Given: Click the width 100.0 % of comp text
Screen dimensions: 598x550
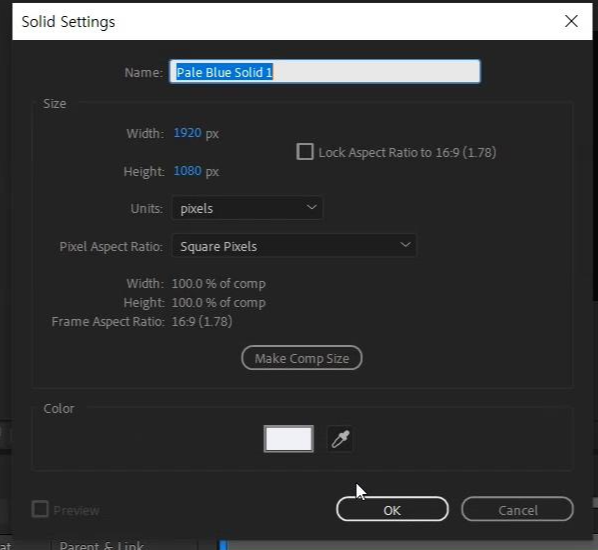Looking at the screenshot, I should pyautogui.click(x=219, y=283).
